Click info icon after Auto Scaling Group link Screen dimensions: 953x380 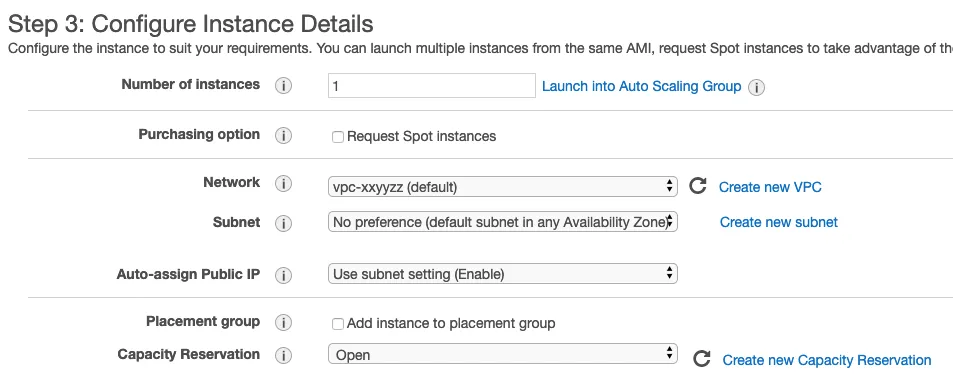756,88
